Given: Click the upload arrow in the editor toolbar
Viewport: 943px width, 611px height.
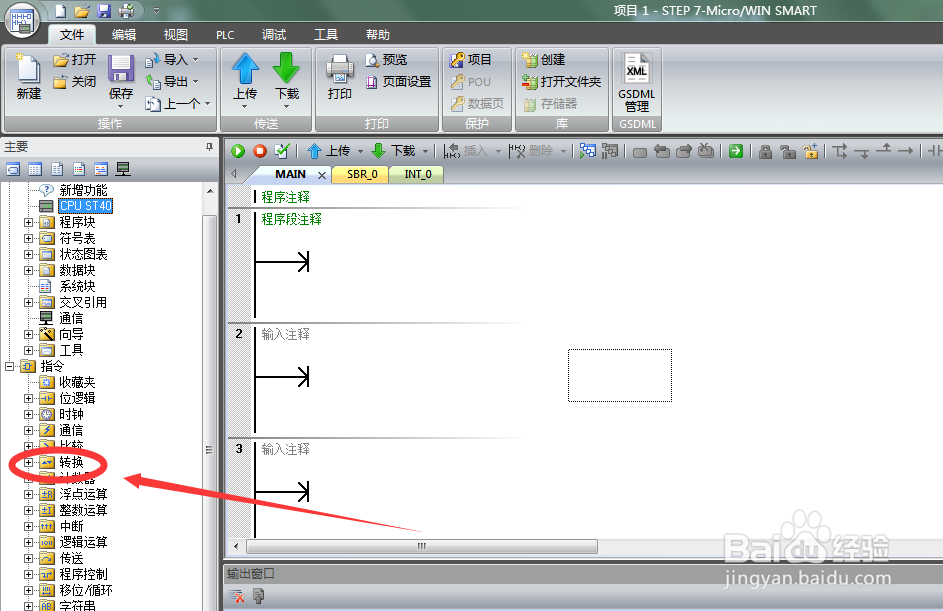Looking at the screenshot, I should coord(314,151).
